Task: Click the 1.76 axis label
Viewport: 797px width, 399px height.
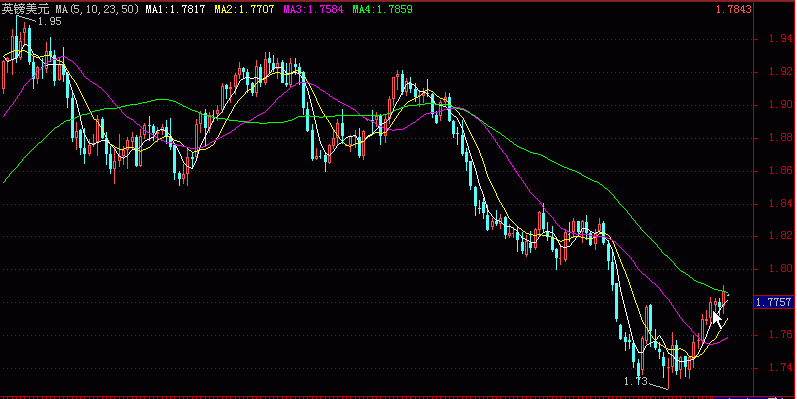Action: (780, 334)
